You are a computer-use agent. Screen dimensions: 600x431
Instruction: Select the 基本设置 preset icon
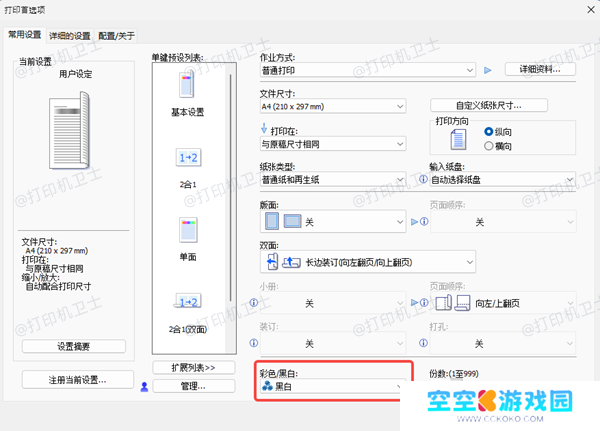pos(187,85)
